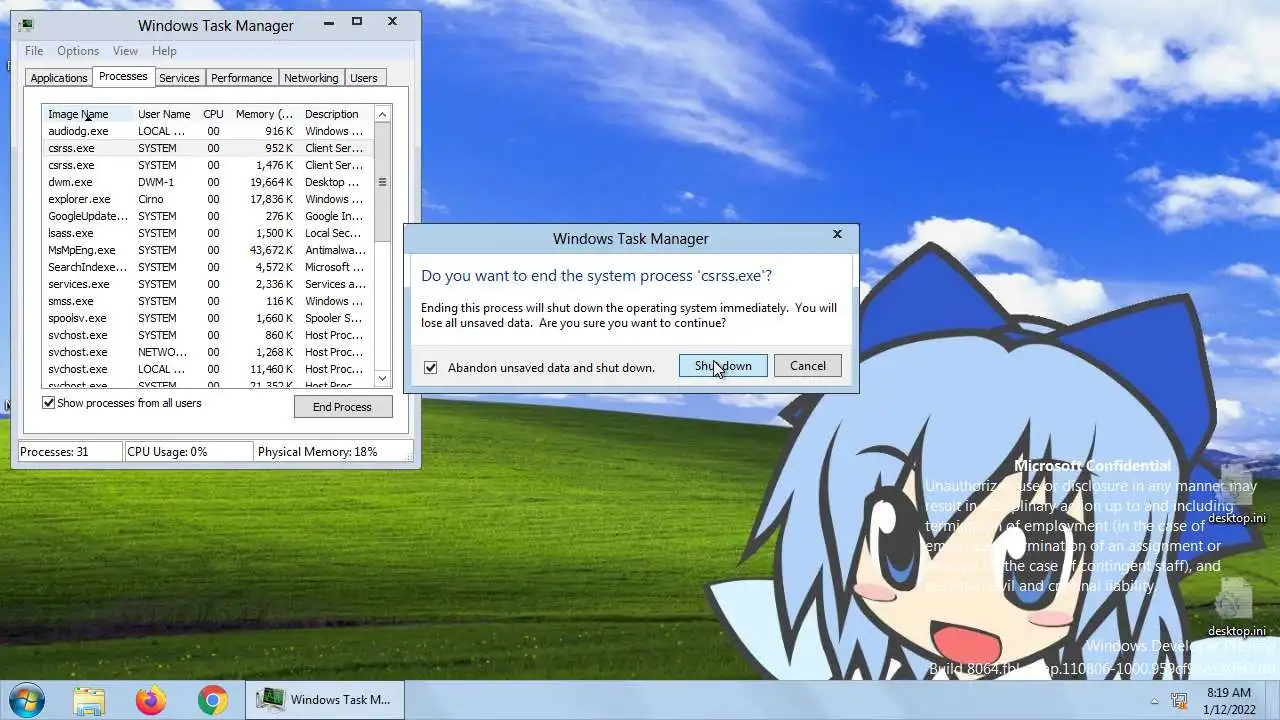Select the lsass.exe process row

click(207, 233)
